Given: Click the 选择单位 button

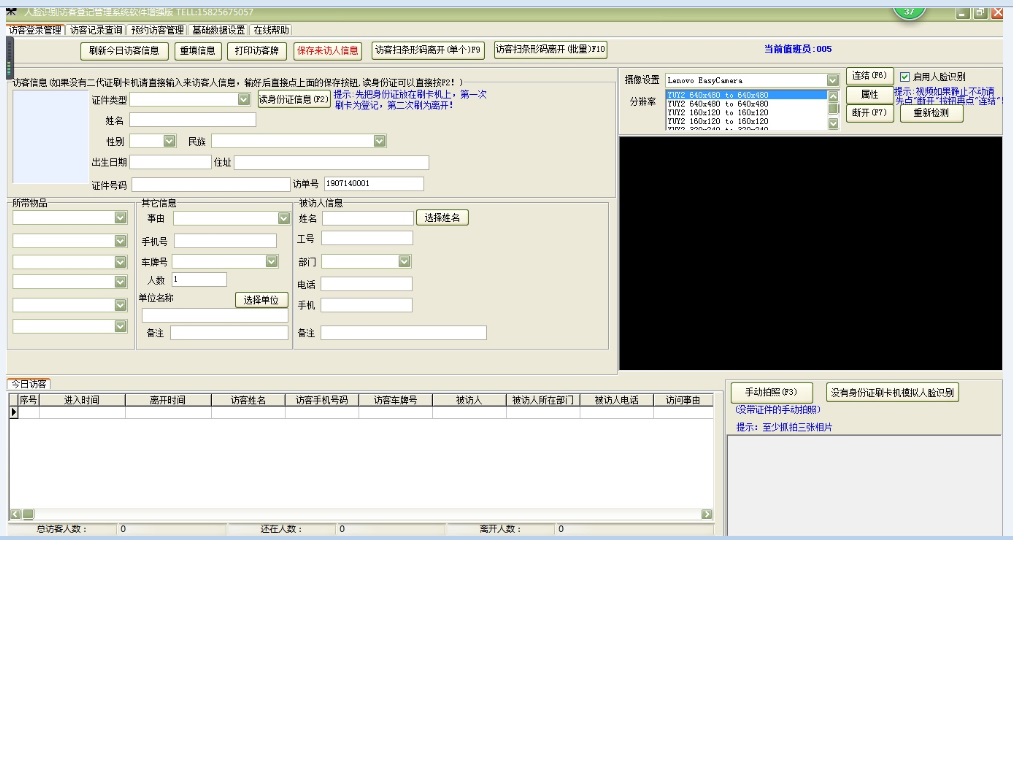Looking at the screenshot, I should pyautogui.click(x=261, y=300).
